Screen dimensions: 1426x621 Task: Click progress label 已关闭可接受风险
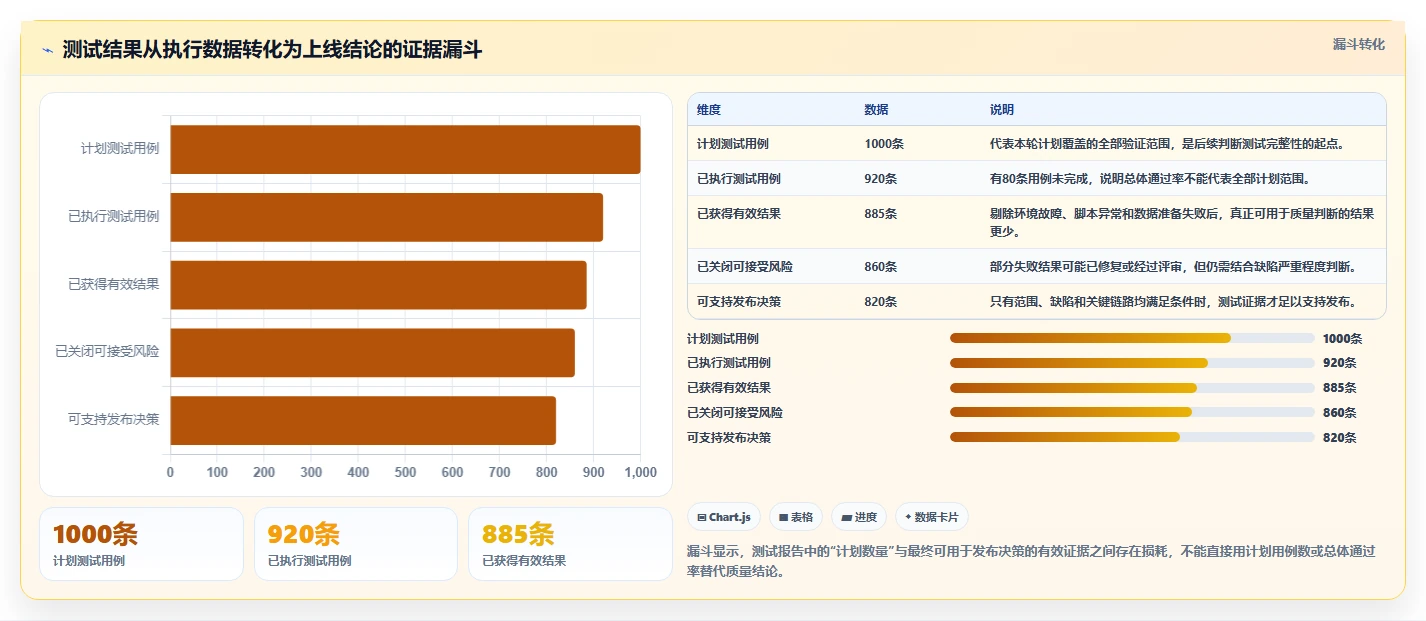[735, 412]
